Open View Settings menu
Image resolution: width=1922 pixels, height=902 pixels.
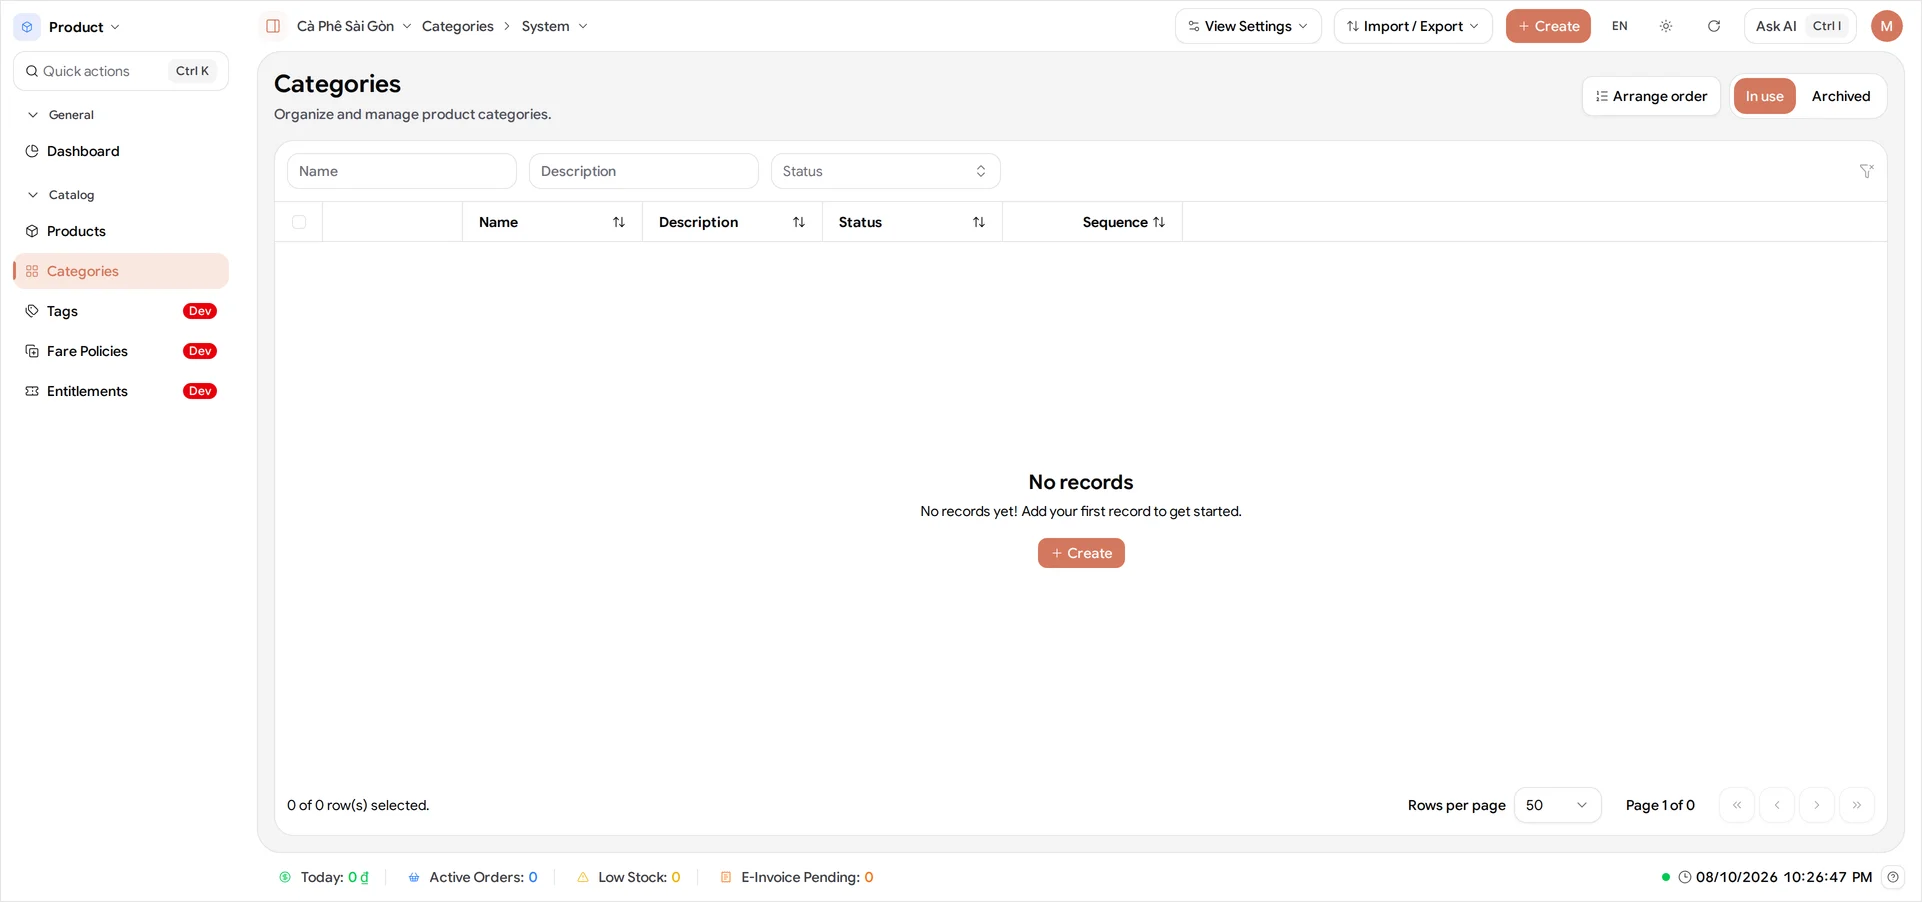coord(1248,26)
